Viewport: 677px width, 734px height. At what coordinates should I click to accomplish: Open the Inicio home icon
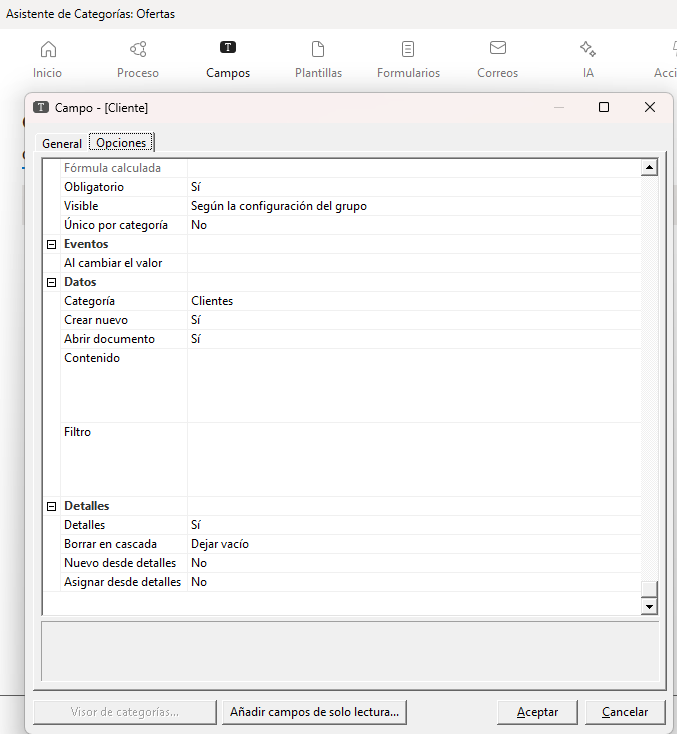click(47, 50)
